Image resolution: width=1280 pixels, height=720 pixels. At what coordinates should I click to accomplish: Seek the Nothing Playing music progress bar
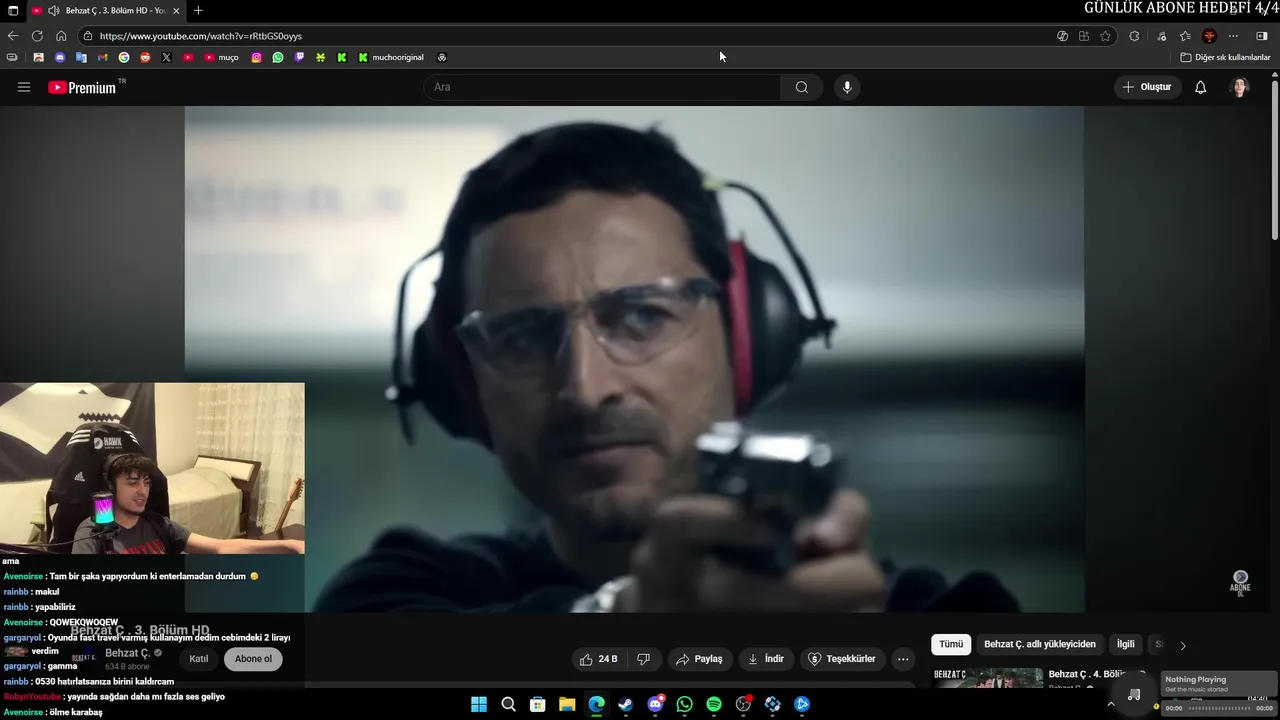click(x=1218, y=708)
